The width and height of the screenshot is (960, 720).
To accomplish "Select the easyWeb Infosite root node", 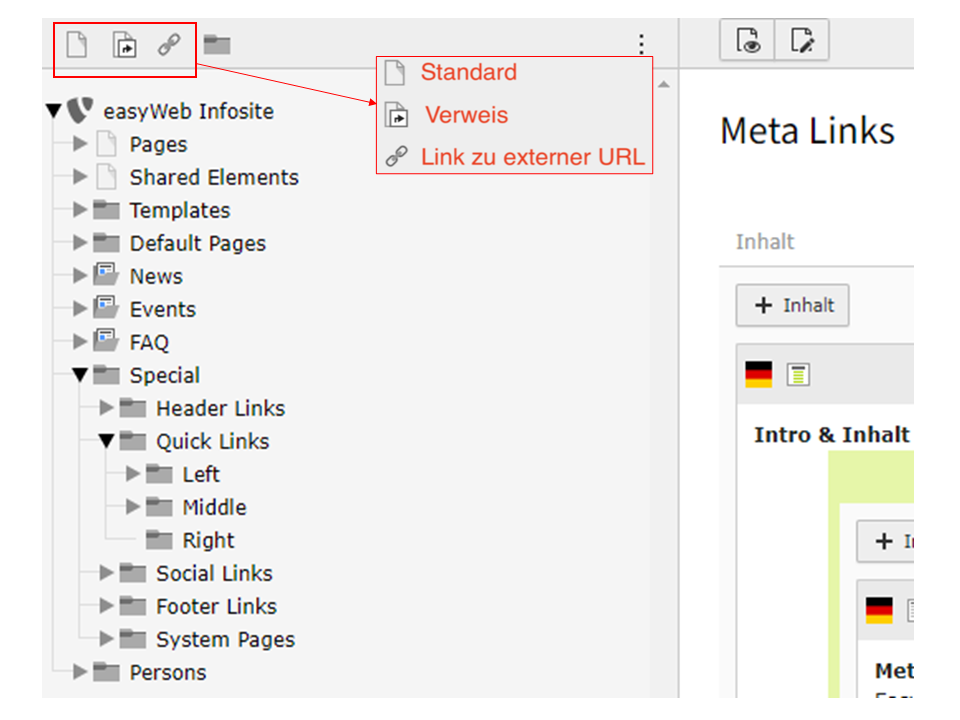I will point(188,111).
